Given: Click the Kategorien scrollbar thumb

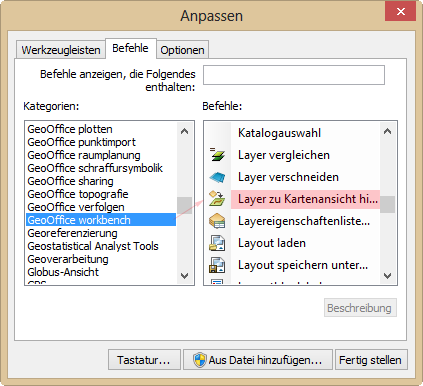Looking at the screenshot, I should click(x=184, y=205).
